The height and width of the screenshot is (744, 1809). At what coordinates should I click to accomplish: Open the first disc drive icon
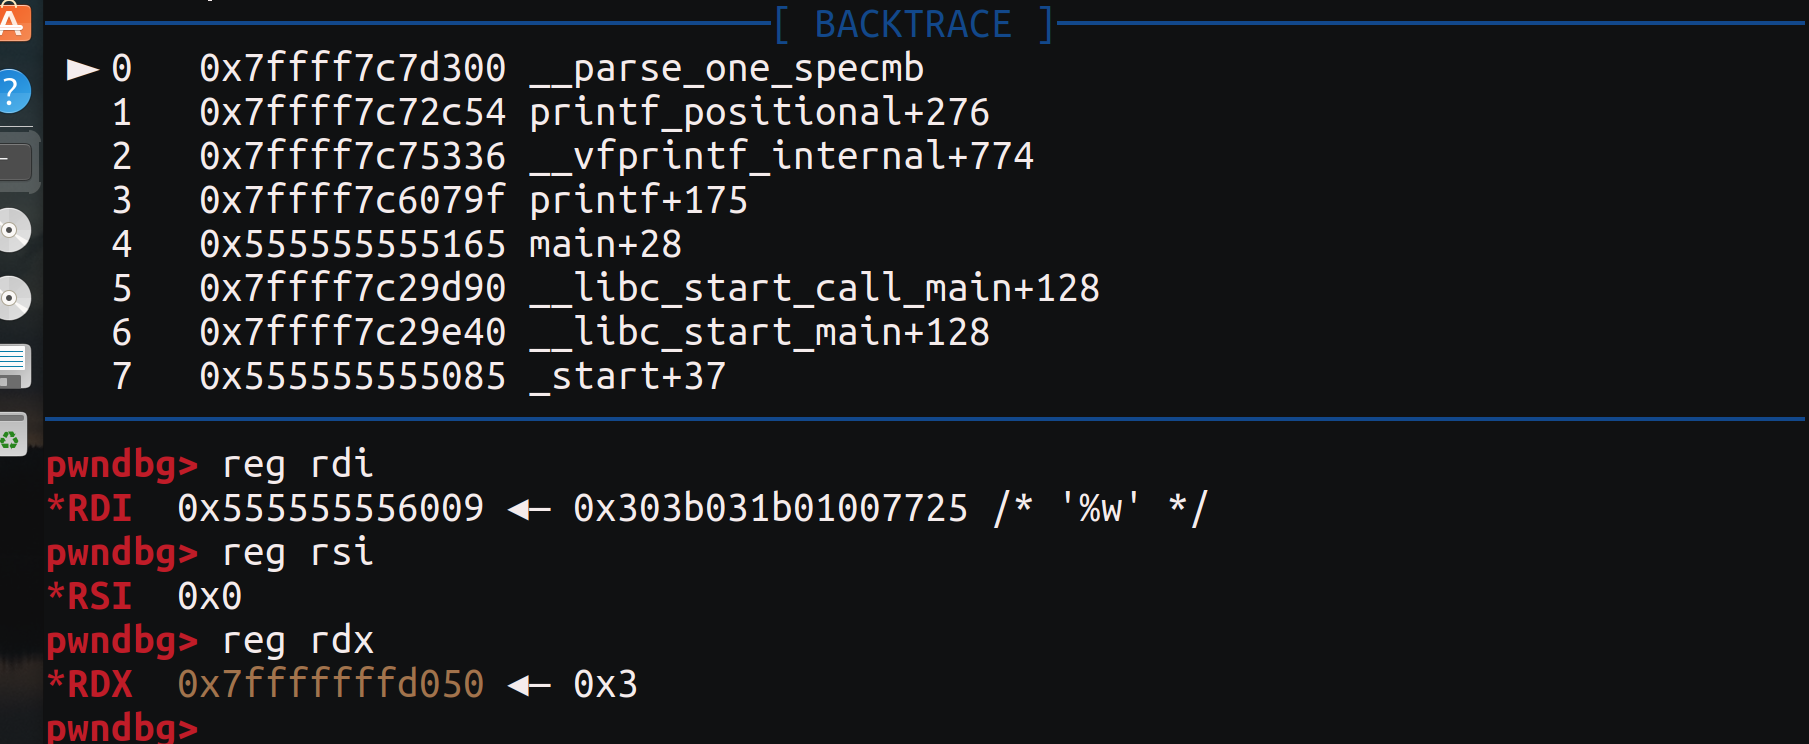pyautogui.click(x=13, y=231)
